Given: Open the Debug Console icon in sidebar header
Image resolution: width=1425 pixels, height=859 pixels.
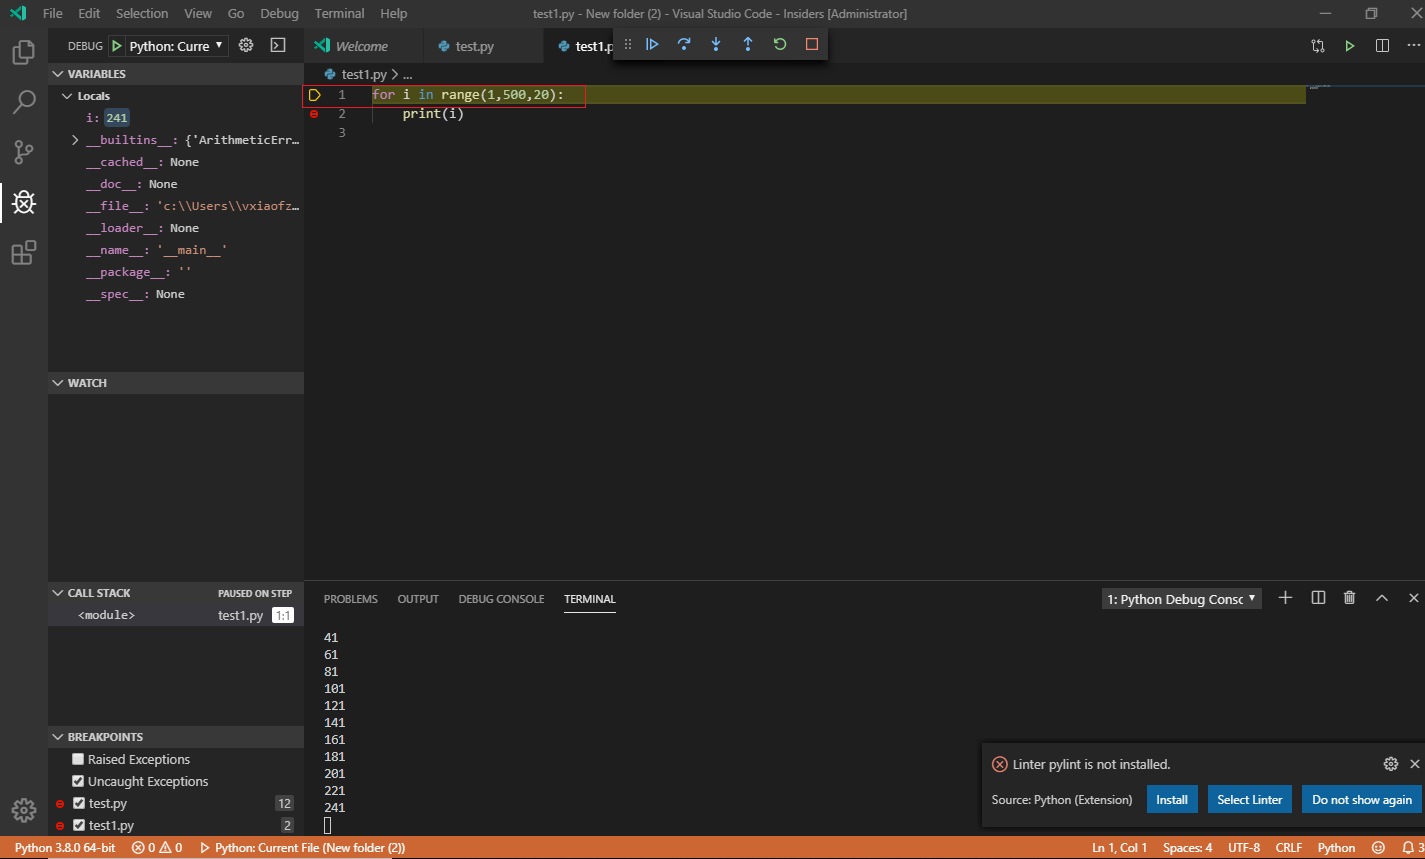Looking at the screenshot, I should click(278, 46).
